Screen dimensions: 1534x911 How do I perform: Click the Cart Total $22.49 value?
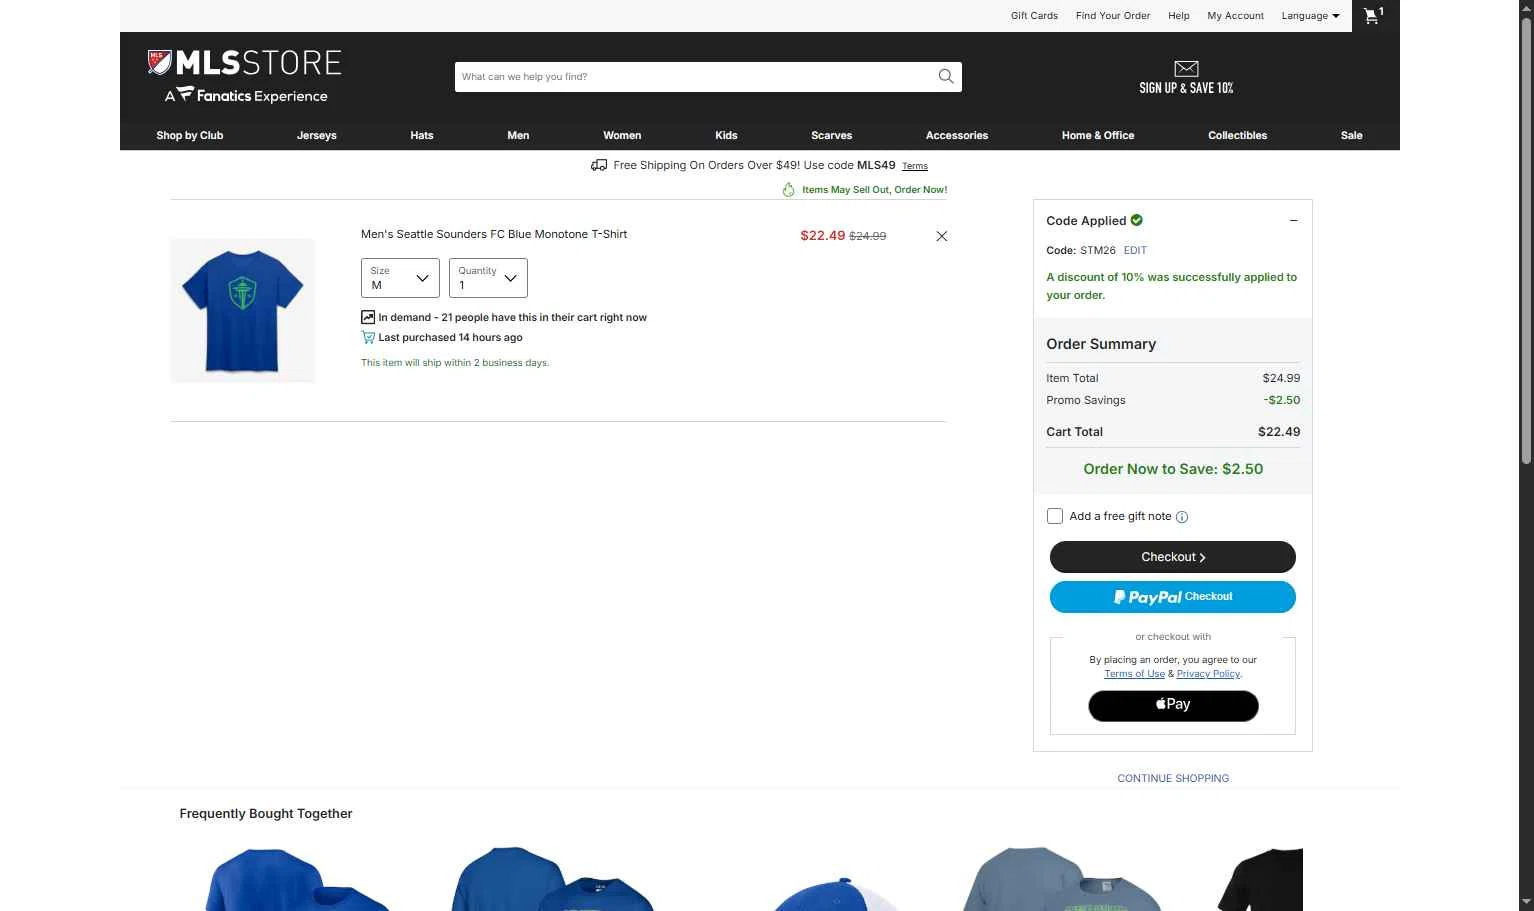pos(1279,432)
